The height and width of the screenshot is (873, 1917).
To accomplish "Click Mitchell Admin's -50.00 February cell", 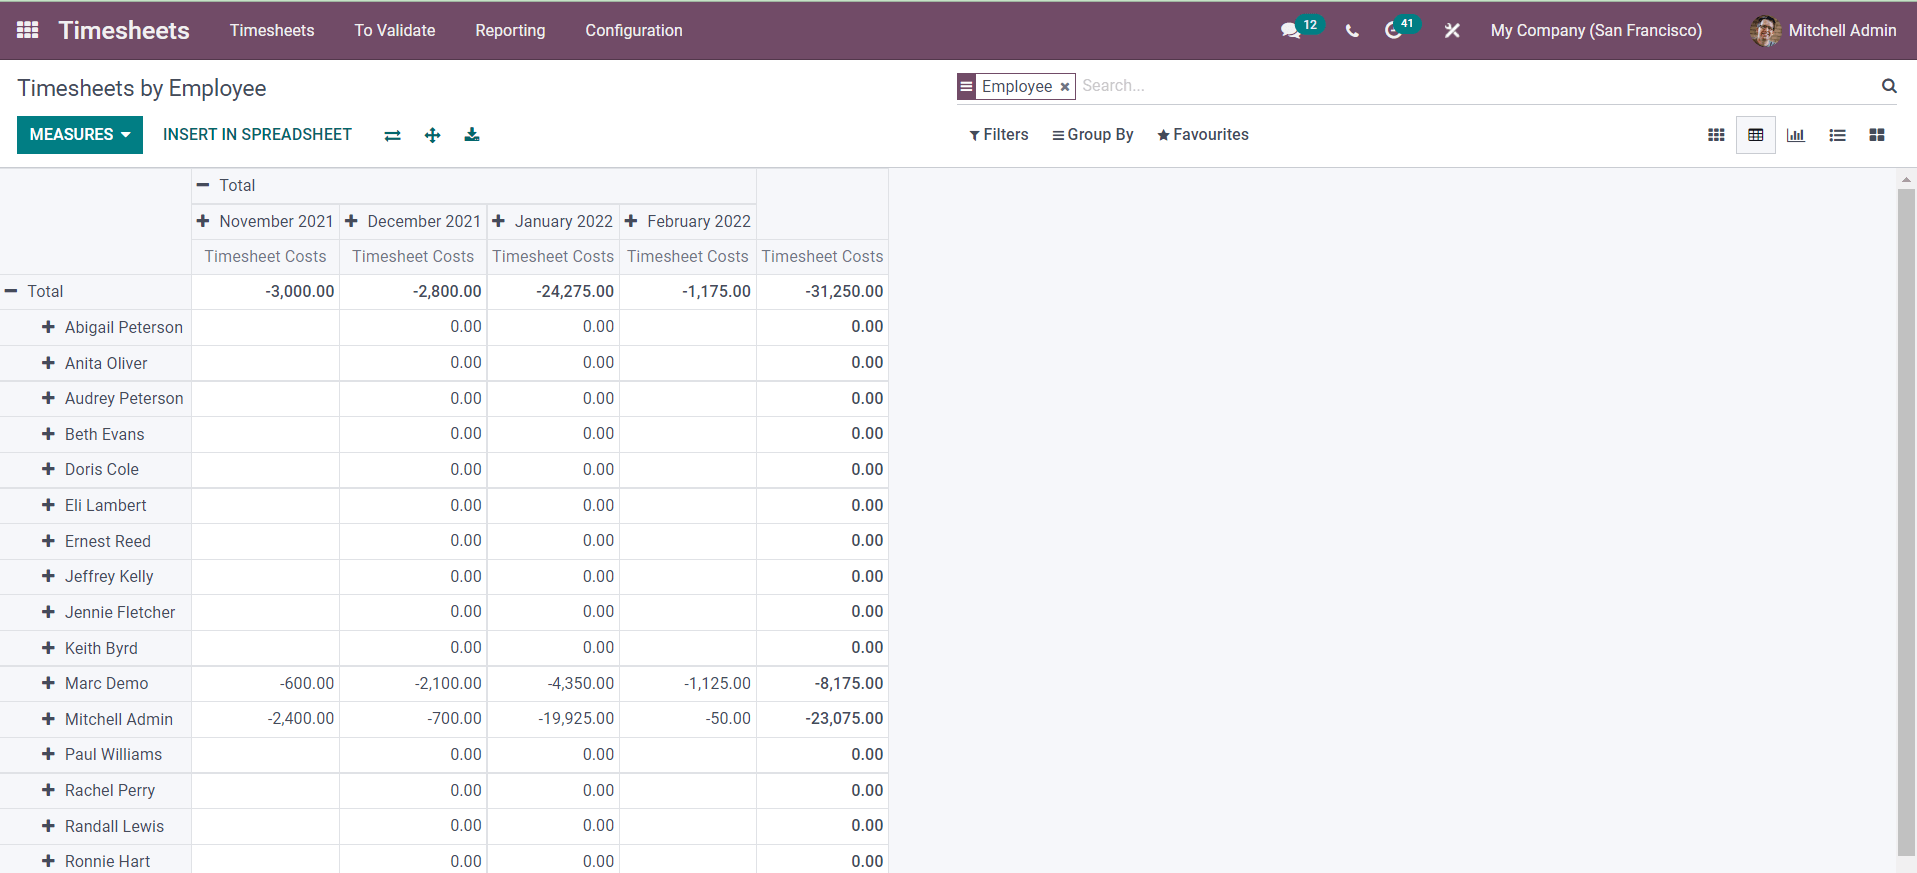I will (x=688, y=719).
